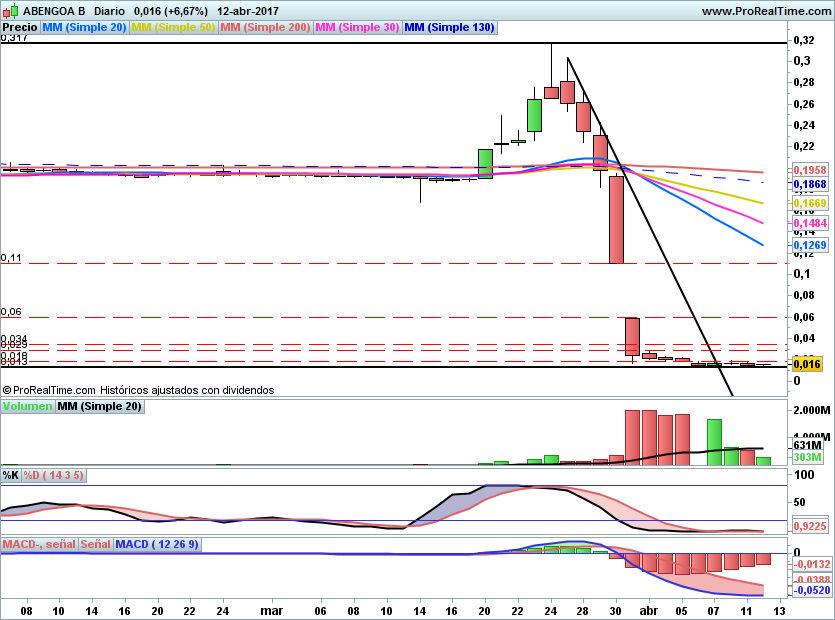Click the MACD-, señal label

click(39, 545)
